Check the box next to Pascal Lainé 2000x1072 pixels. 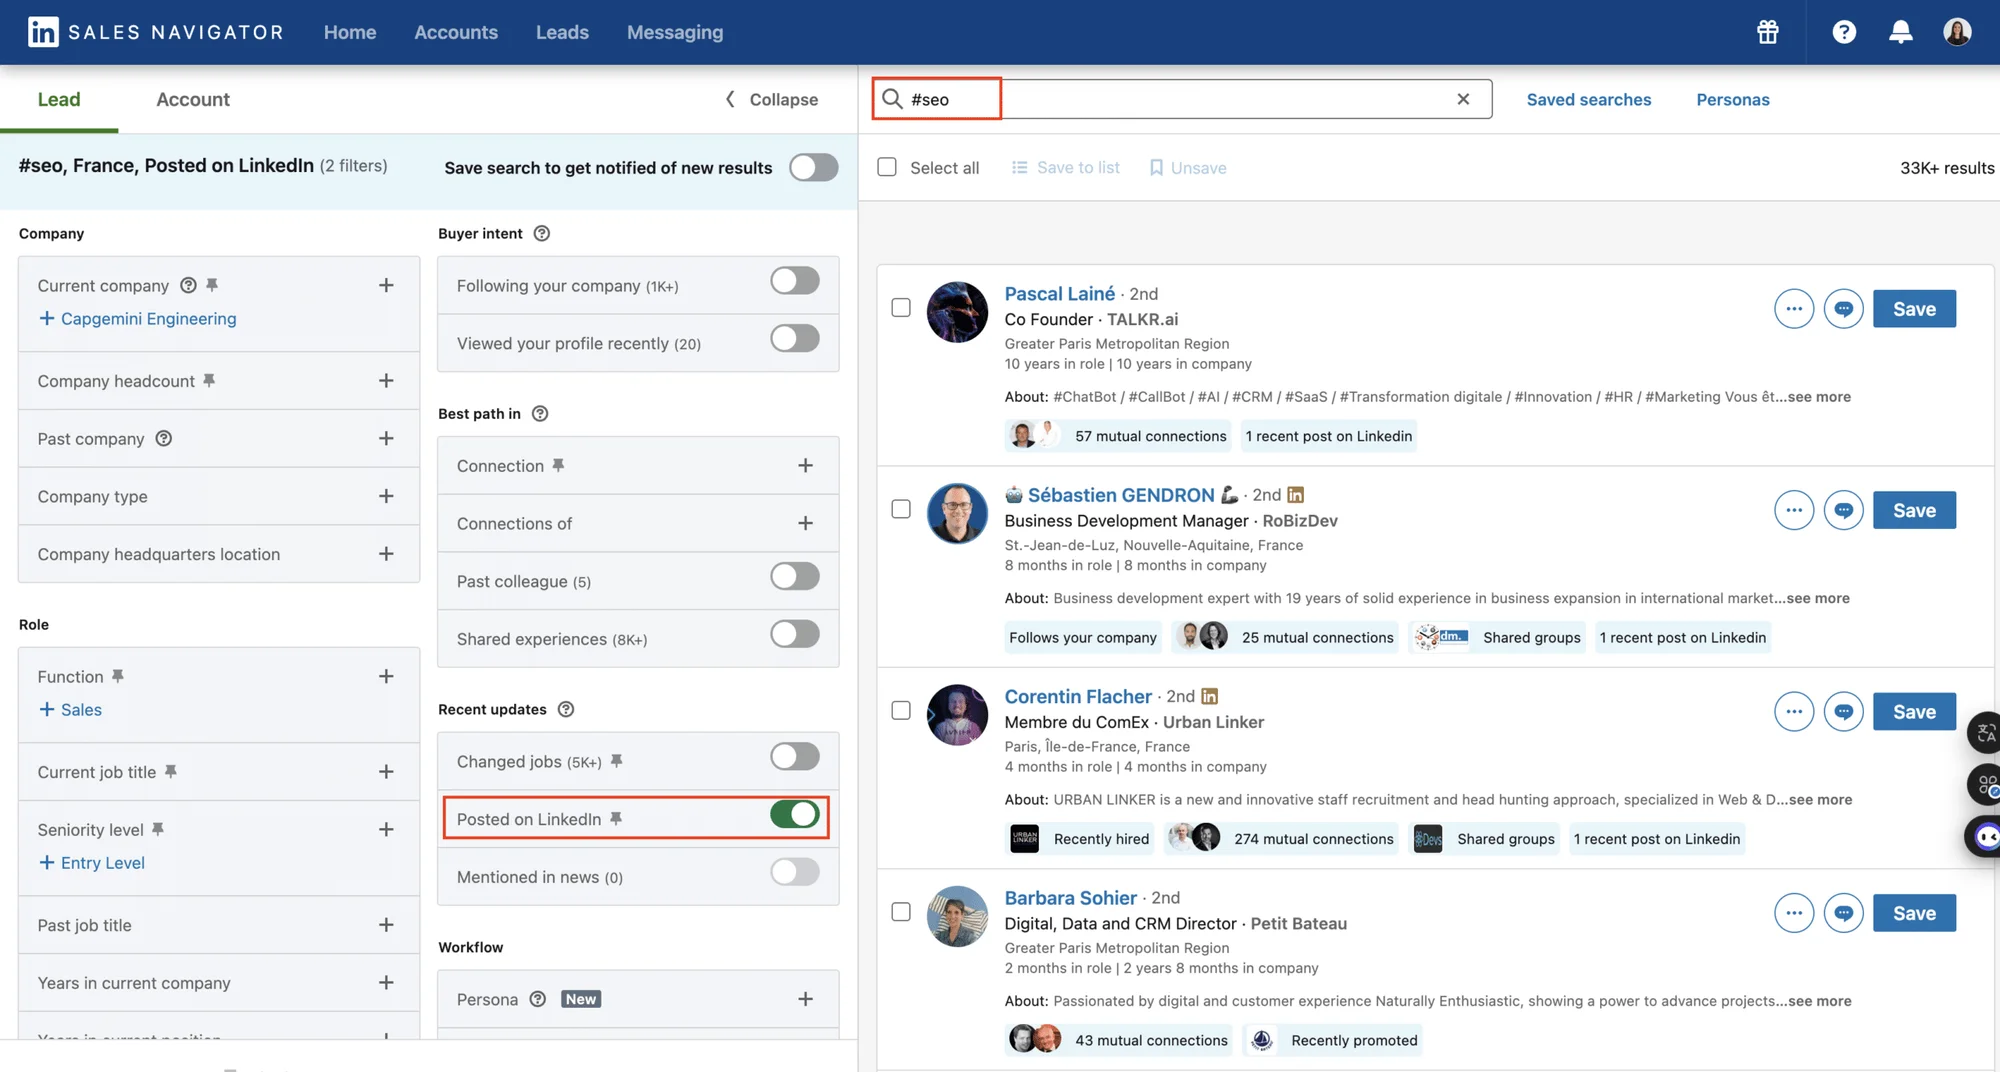901,308
